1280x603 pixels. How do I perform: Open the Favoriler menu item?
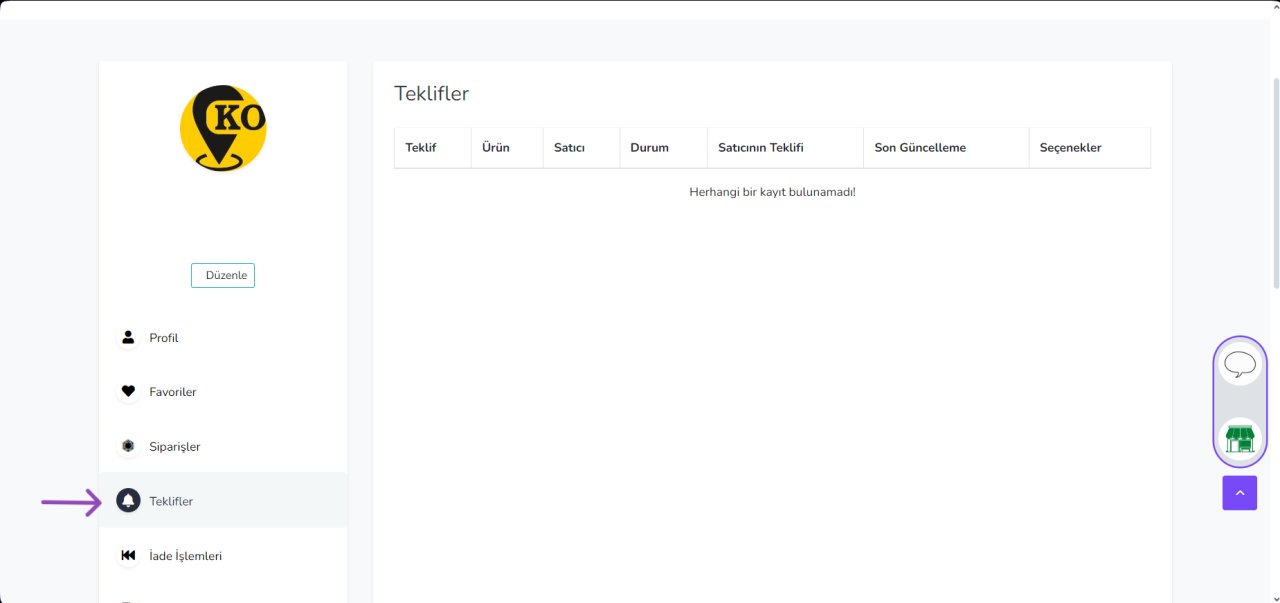[x=223, y=392]
